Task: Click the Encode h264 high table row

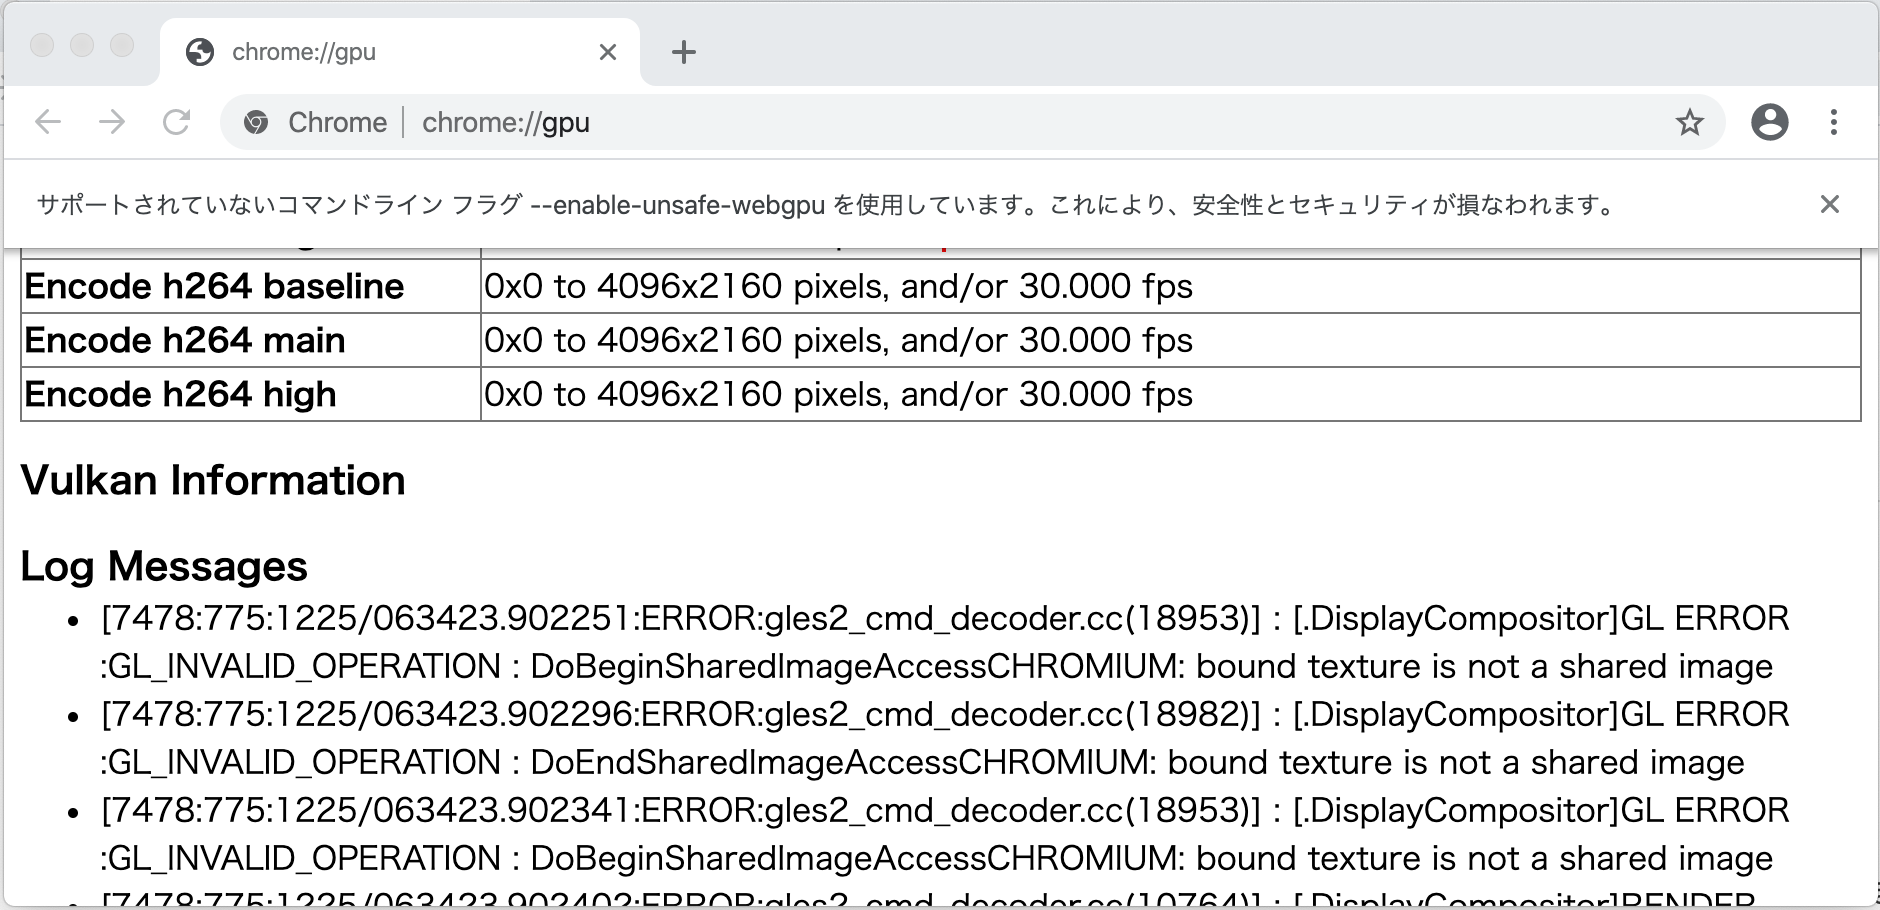Action: 180,393
